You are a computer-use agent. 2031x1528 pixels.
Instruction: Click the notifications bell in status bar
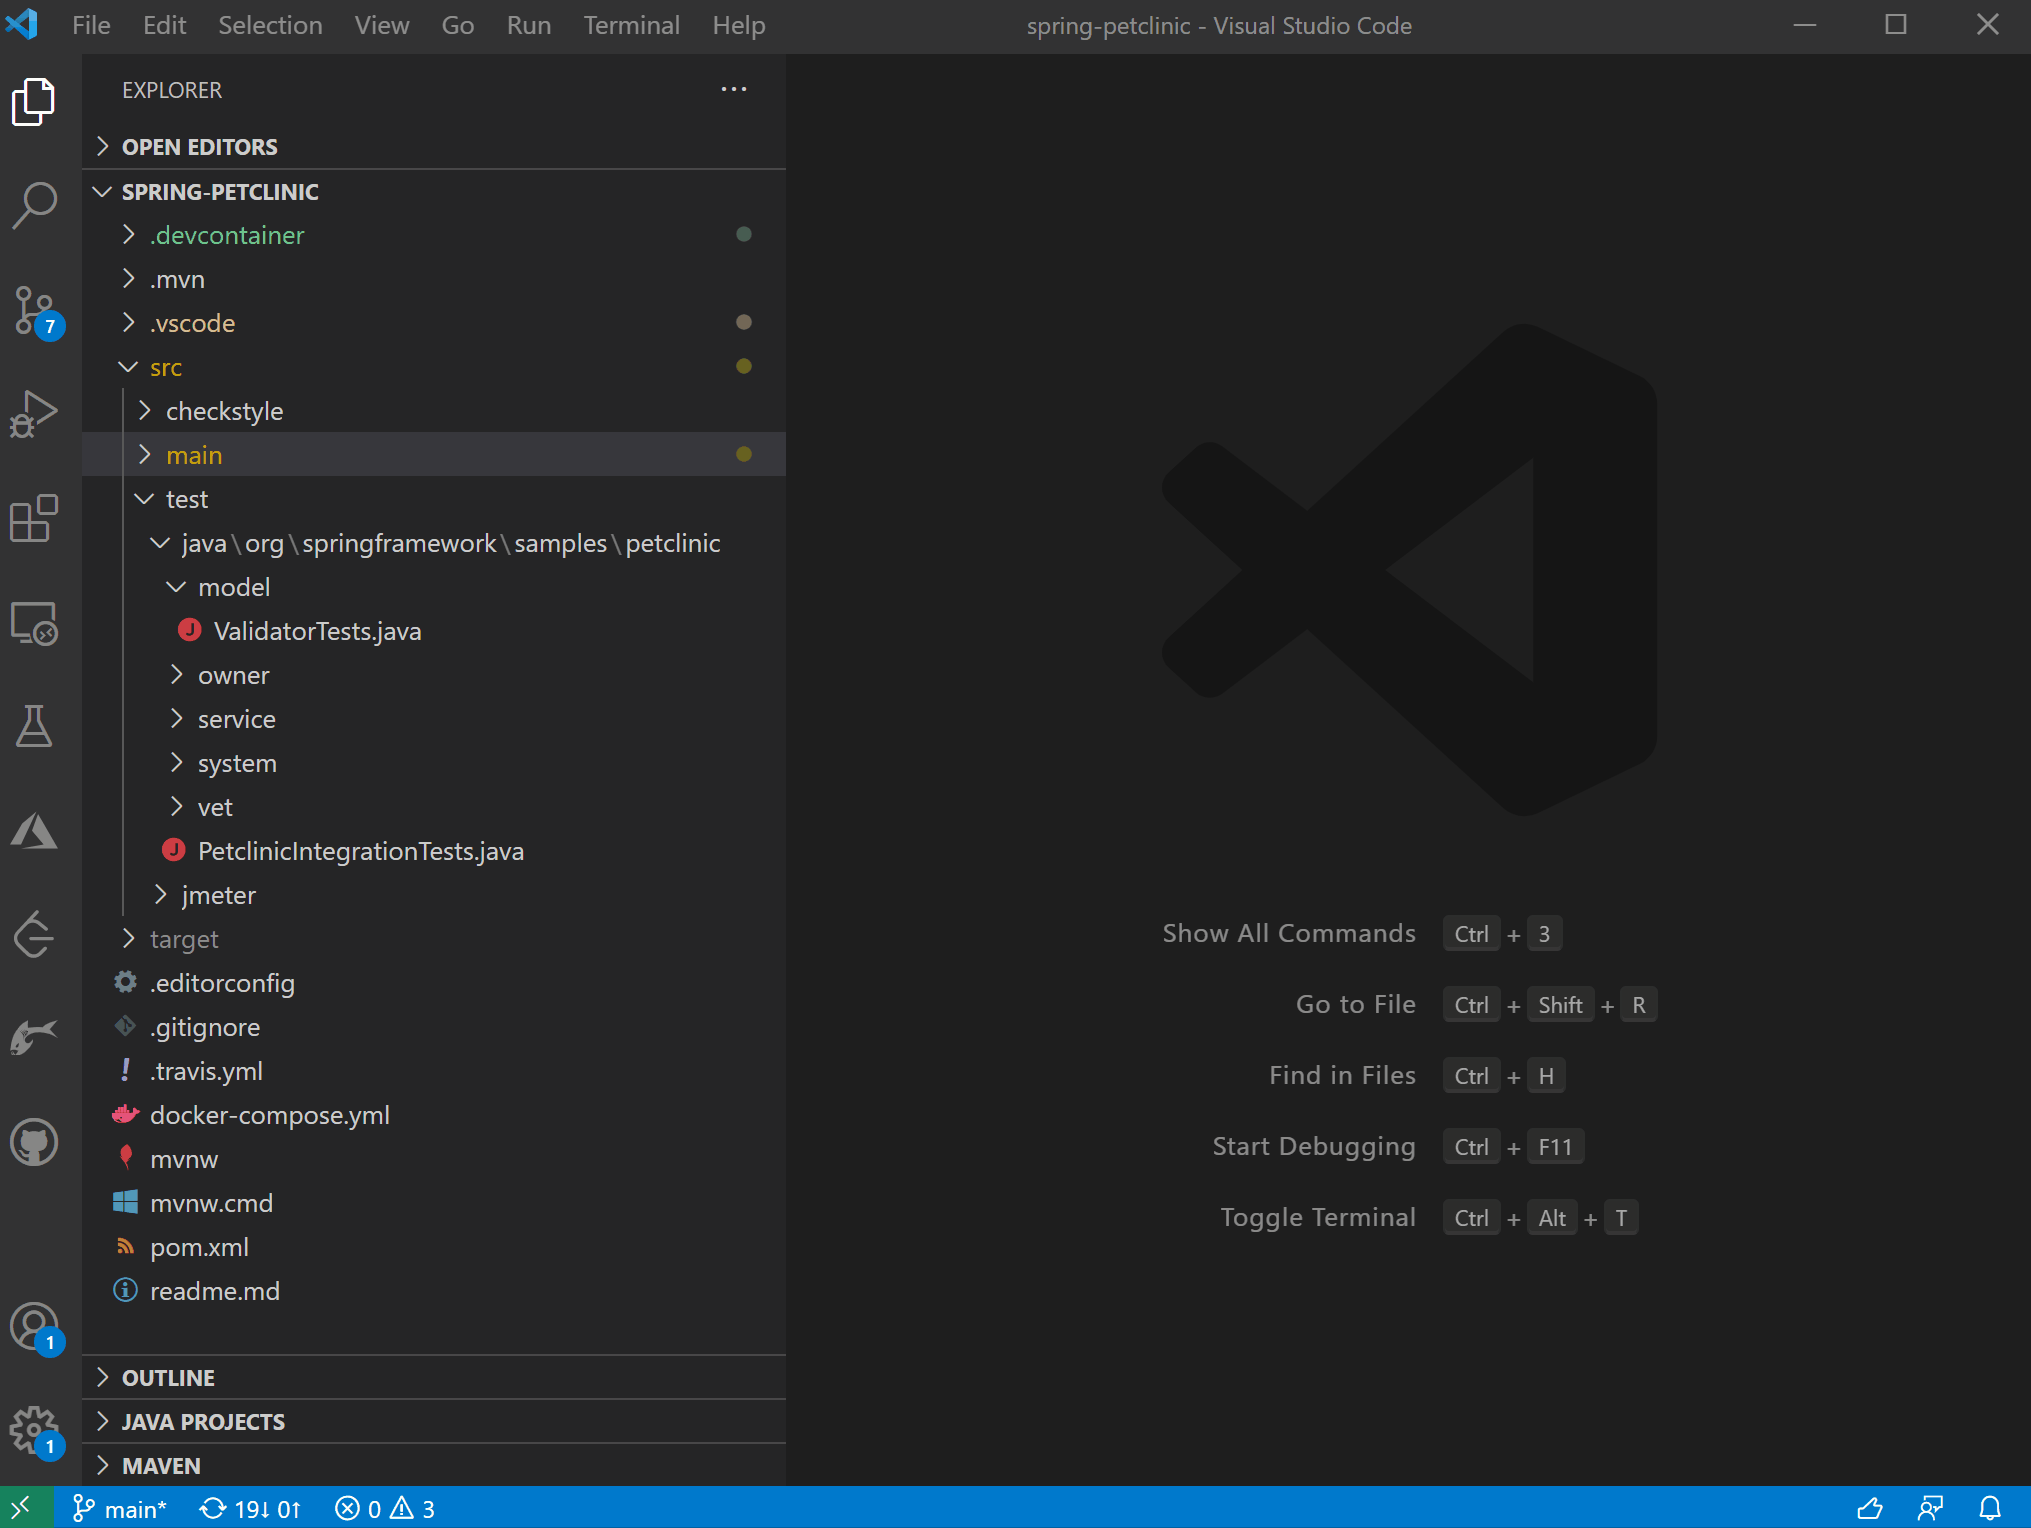(x=1990, y=1508)
